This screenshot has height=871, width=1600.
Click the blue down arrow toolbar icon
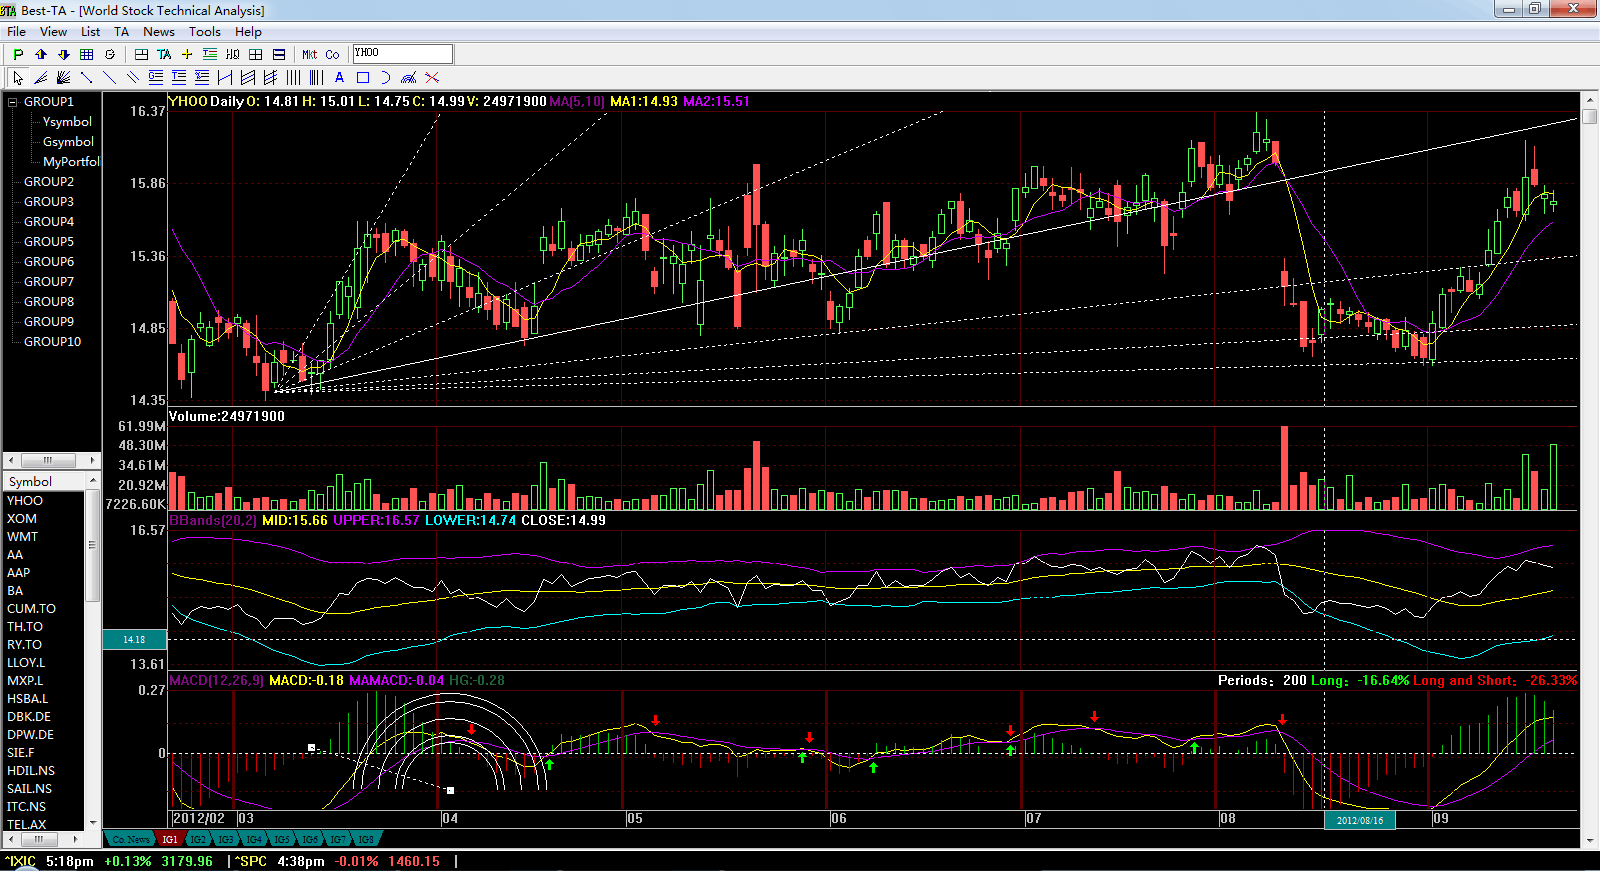(x=64, y=54)
